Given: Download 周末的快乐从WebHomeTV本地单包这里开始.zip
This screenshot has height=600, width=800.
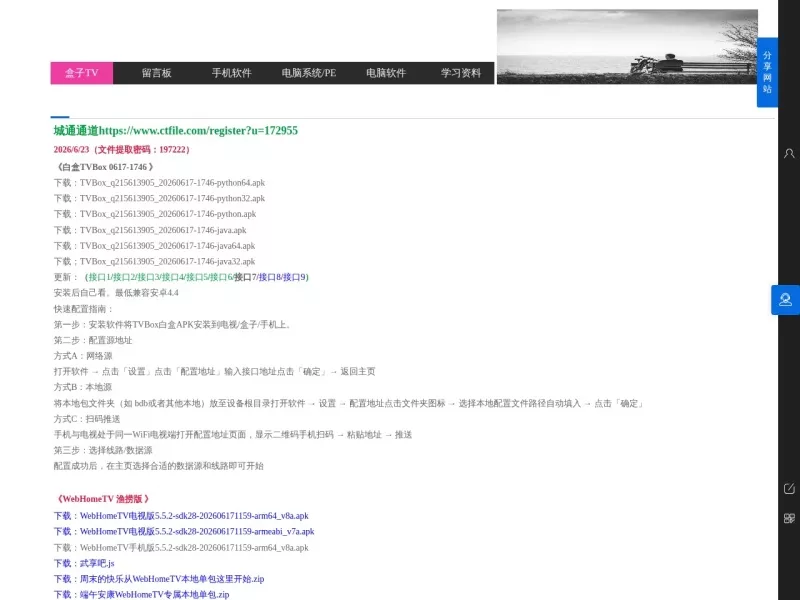Looking at the screenshot, I should click(x=172, y=579).
